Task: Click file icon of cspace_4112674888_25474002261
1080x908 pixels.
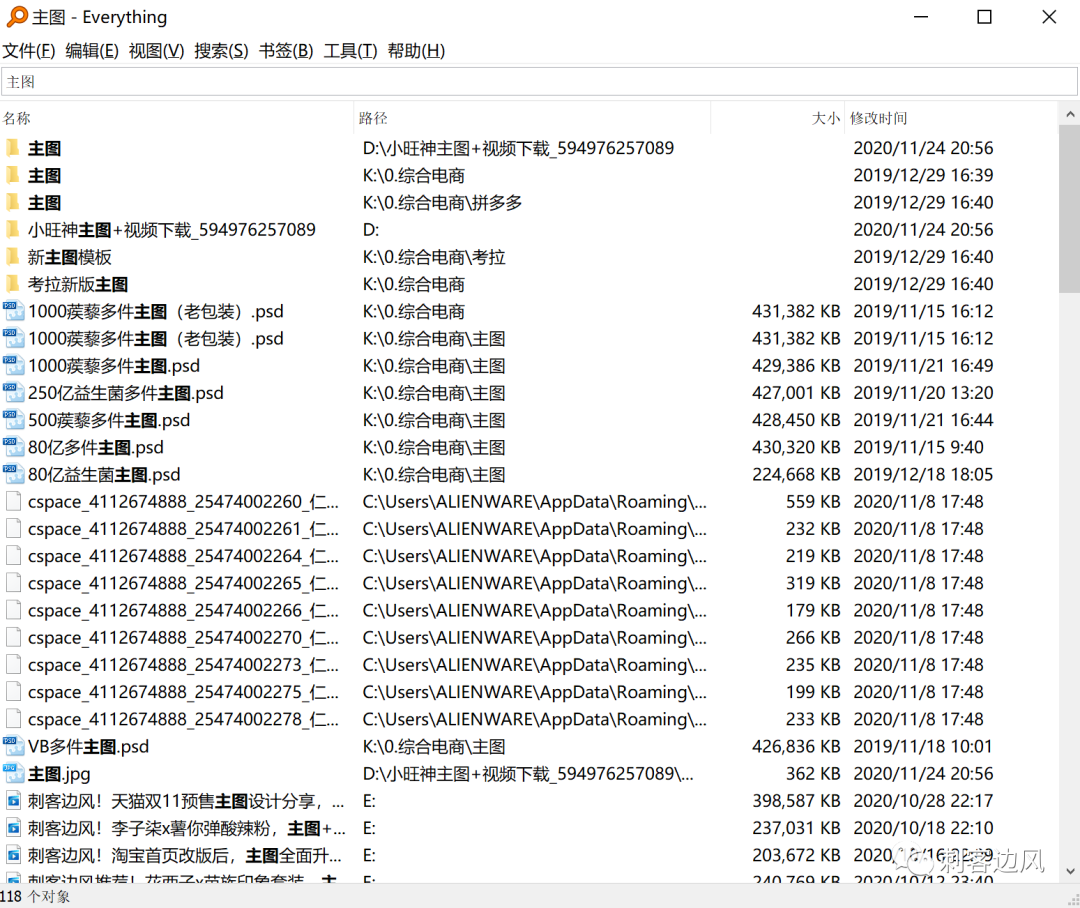Action: point(13,528)
